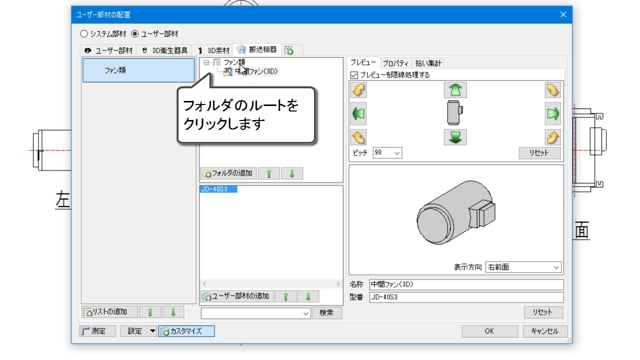Rotate preview lower-left with the orange arrow
Image resolution: width=640 pixels, height=360 pixels.
358,138
